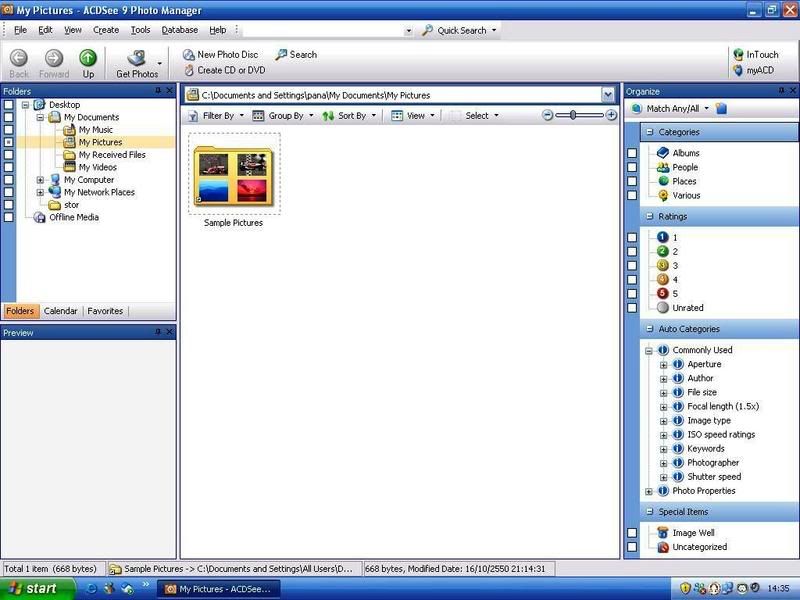The height and width of the screenshot is (600, 800).
Task: Switch to the Favorites tab
Action: (x=105, y=311)
